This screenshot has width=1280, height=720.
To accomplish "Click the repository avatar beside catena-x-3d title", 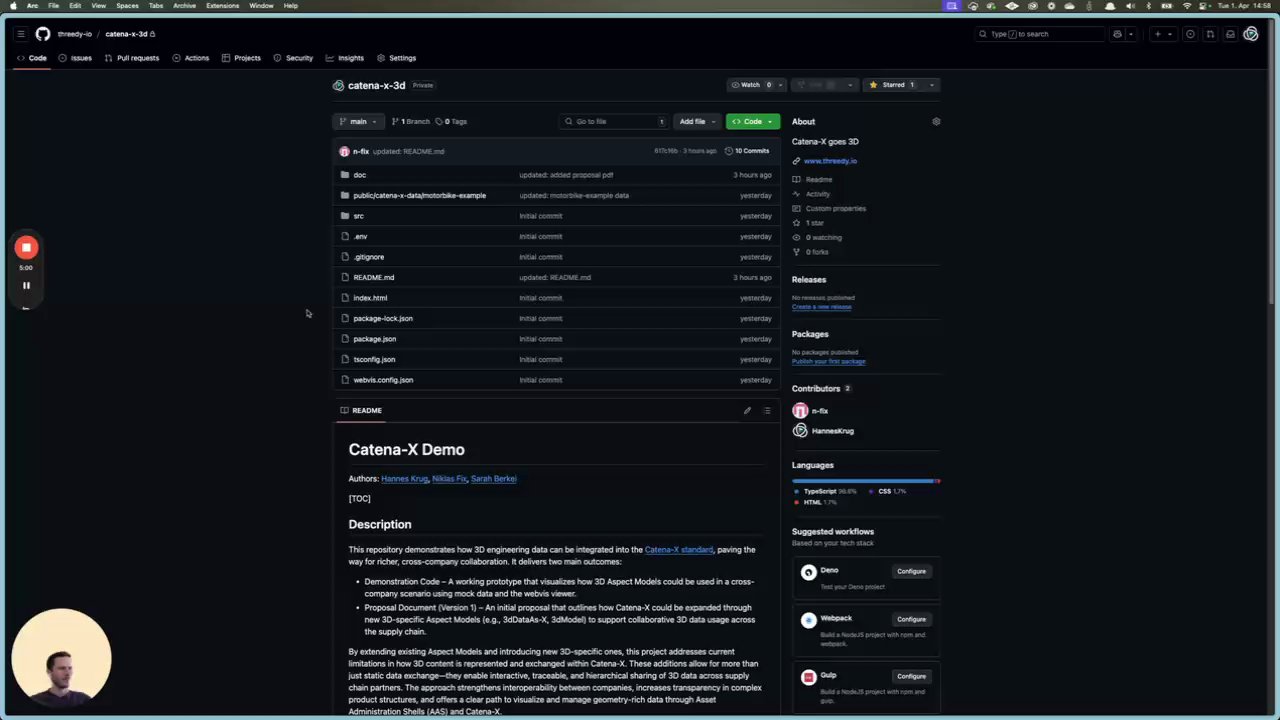I will [338, 86].
